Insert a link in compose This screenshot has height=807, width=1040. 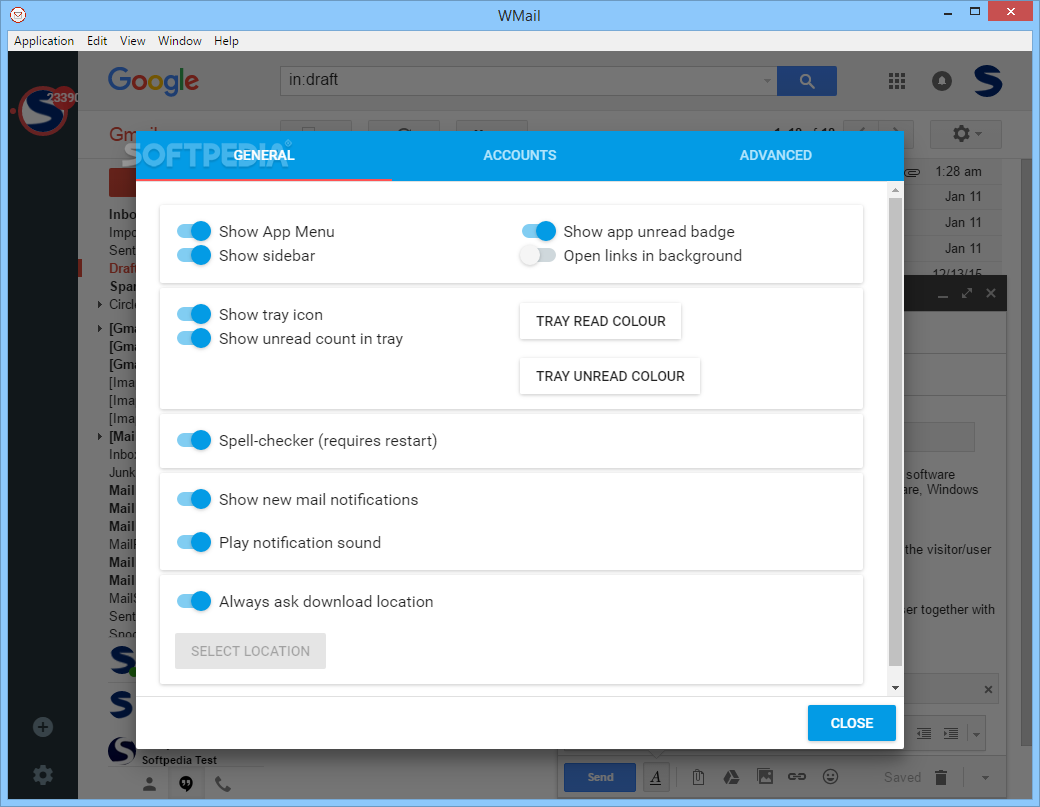click(797, 776)
